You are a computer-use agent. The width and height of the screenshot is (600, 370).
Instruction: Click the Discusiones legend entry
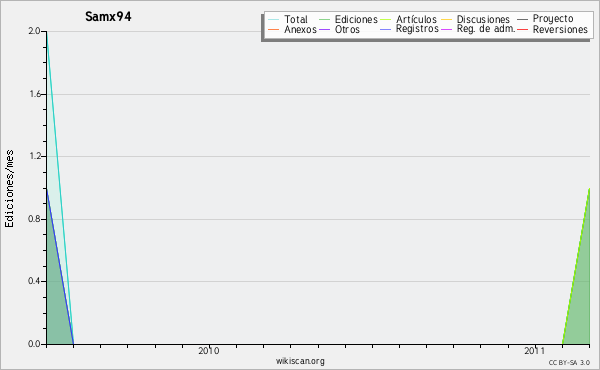tap(483, 19)
